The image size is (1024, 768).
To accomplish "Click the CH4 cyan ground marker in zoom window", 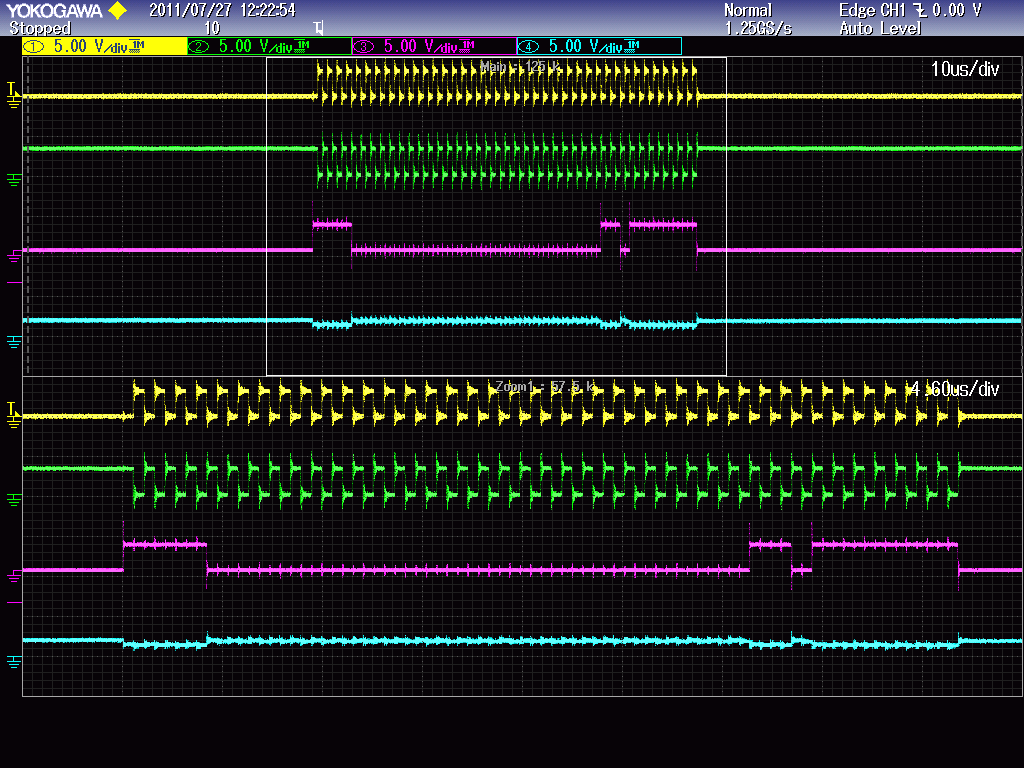I will 14,662.
